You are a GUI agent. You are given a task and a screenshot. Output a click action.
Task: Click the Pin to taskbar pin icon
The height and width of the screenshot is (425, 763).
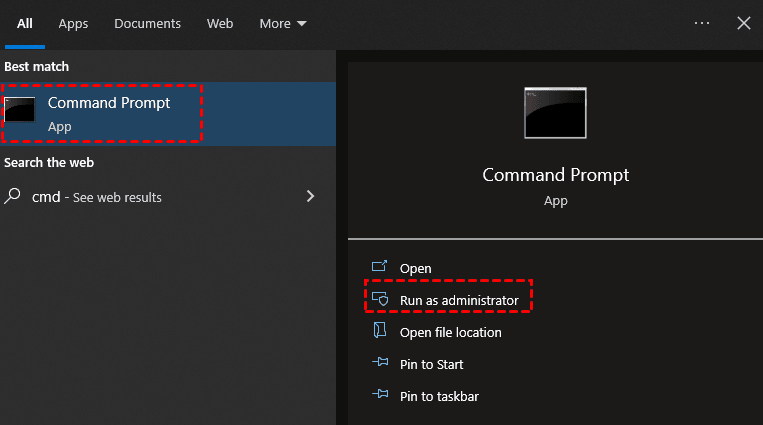click(379, 396)
